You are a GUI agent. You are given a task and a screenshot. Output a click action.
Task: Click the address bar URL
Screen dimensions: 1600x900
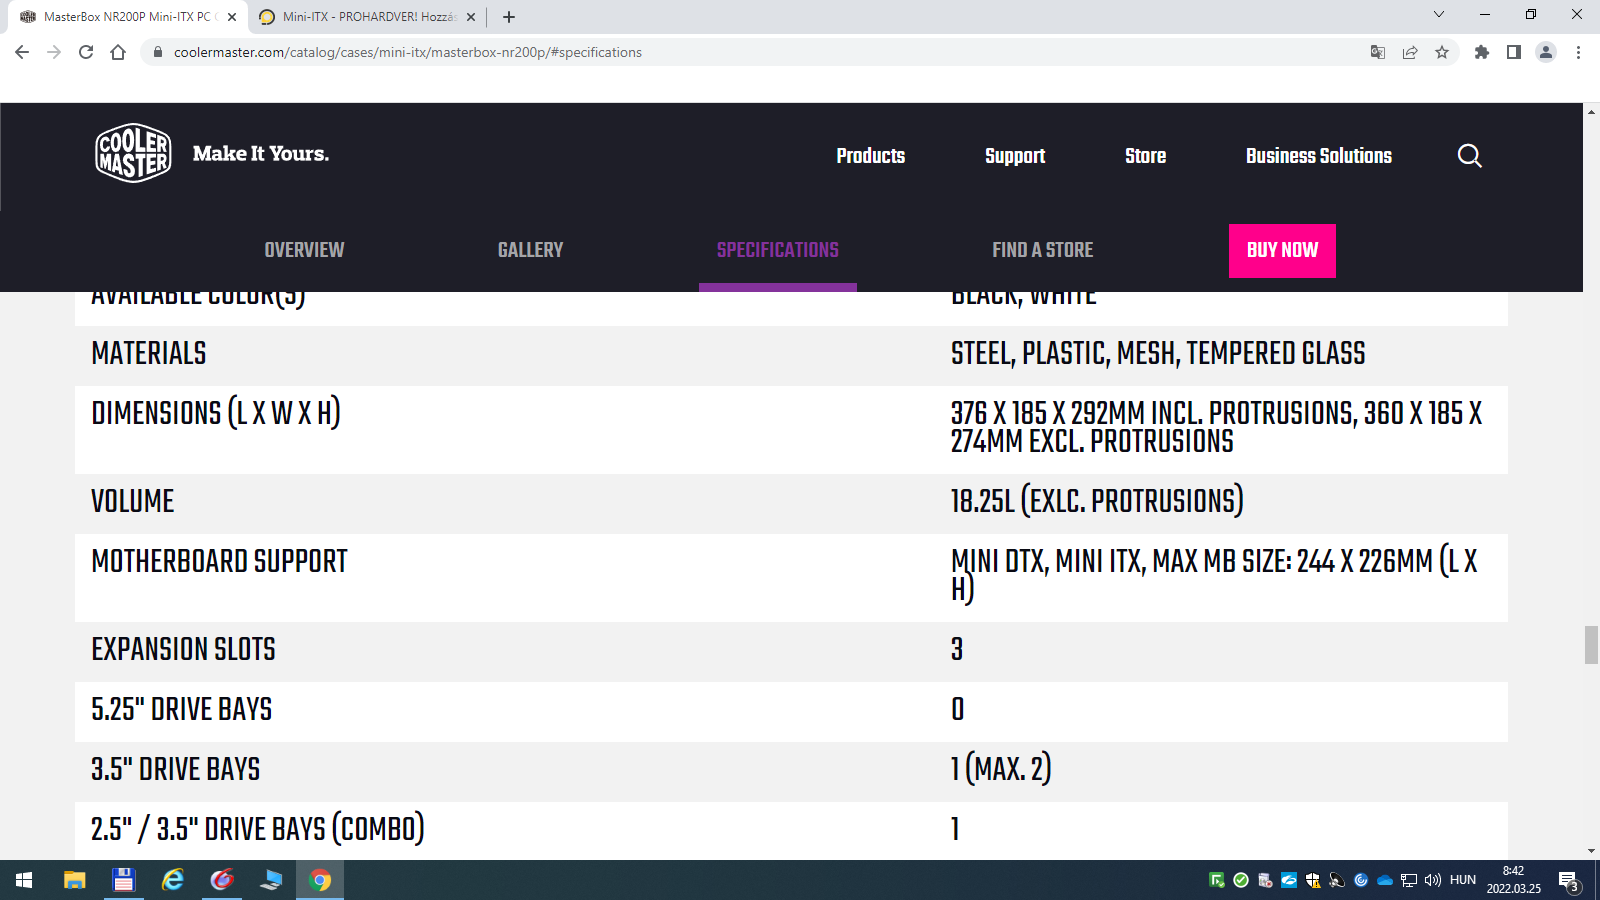tap(408, 52)
